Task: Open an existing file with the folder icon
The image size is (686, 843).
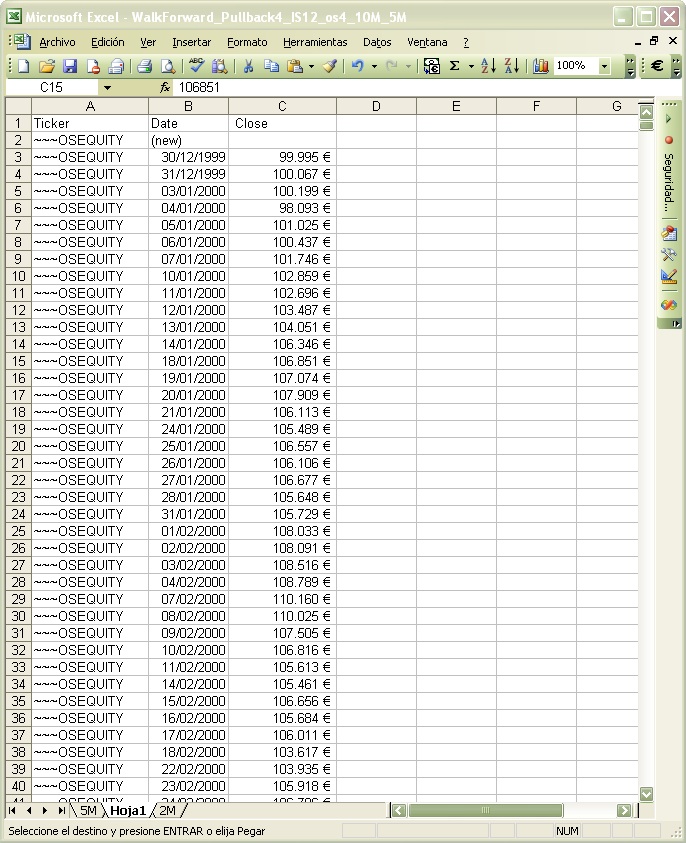Action: tap(47, 66)
